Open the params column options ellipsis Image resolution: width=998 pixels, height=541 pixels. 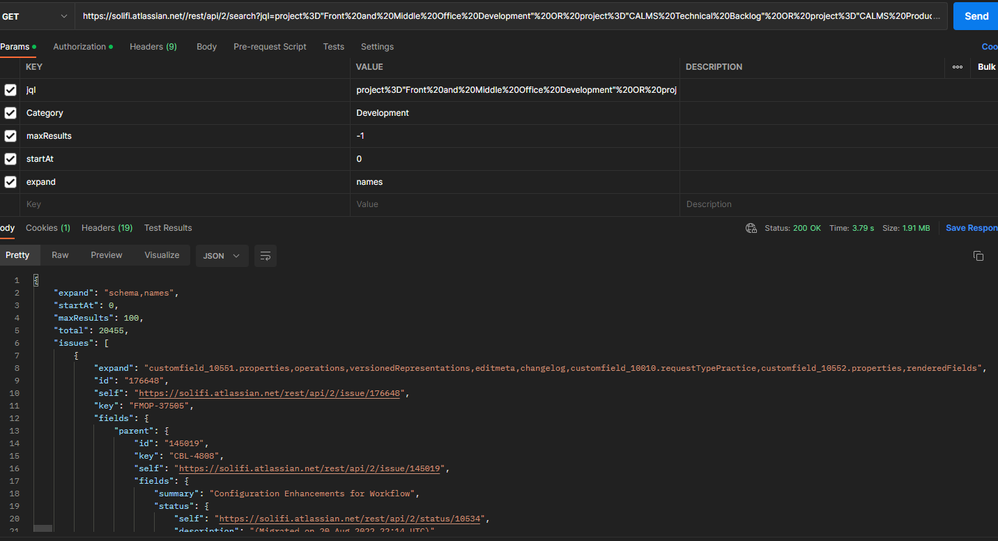coord(957,67)
